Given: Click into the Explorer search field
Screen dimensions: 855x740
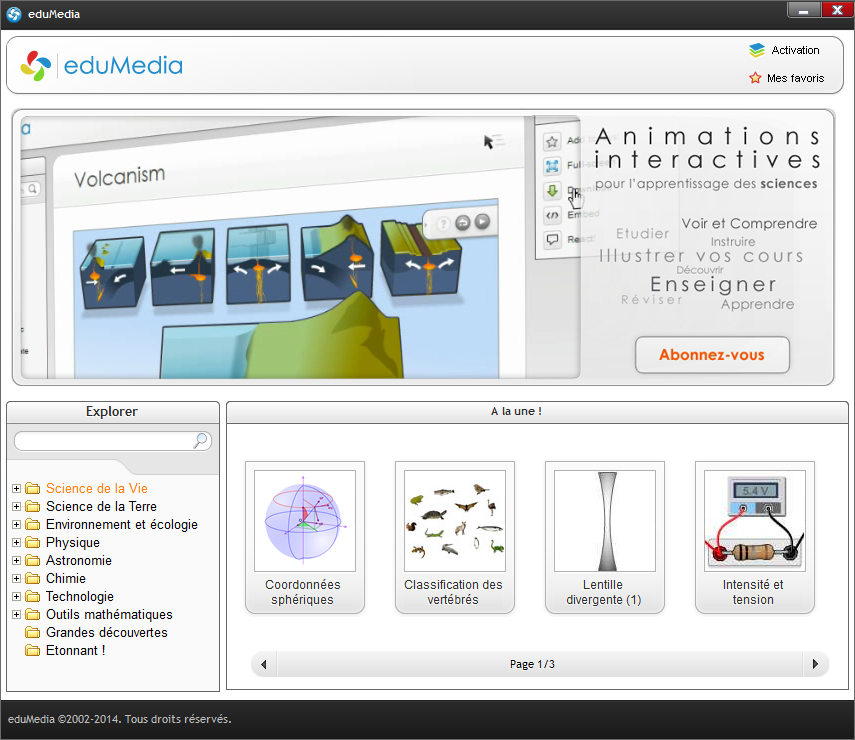Looking at the screenshot, I should click(112, 441).
